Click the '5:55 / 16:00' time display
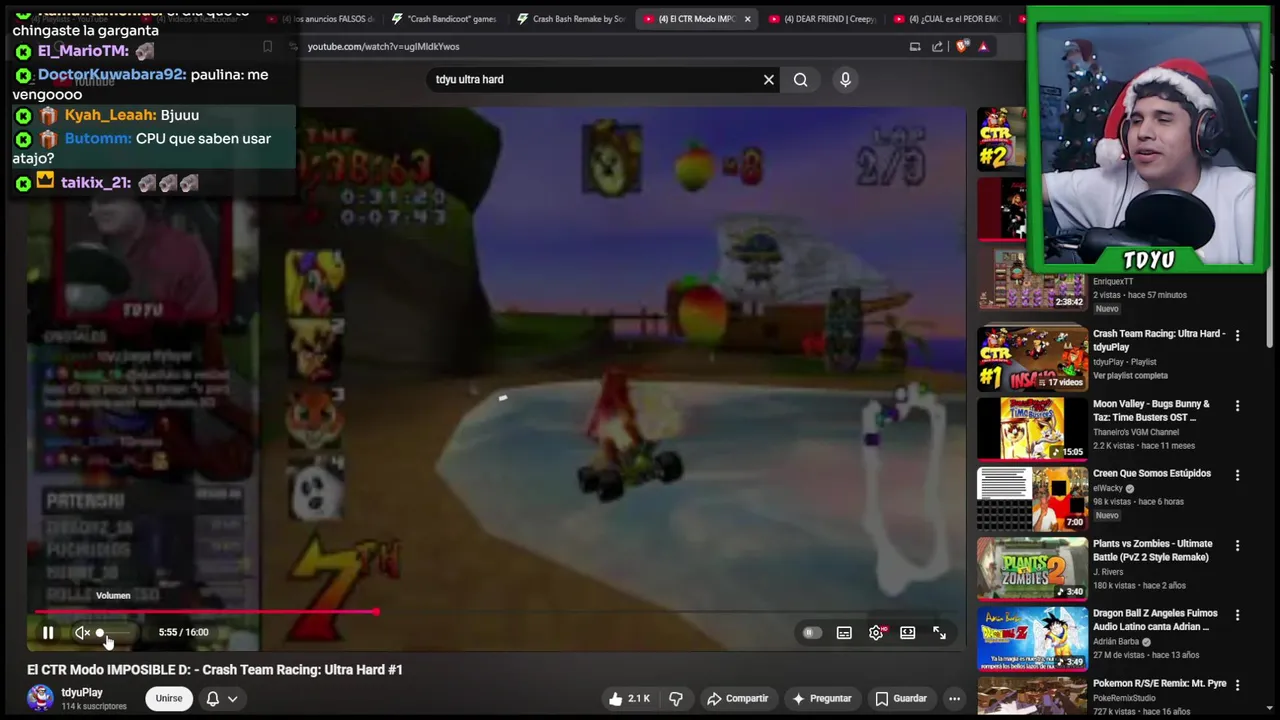Image resolution: width=1280 pixels, height=720 pixels. tap(183, 632)
